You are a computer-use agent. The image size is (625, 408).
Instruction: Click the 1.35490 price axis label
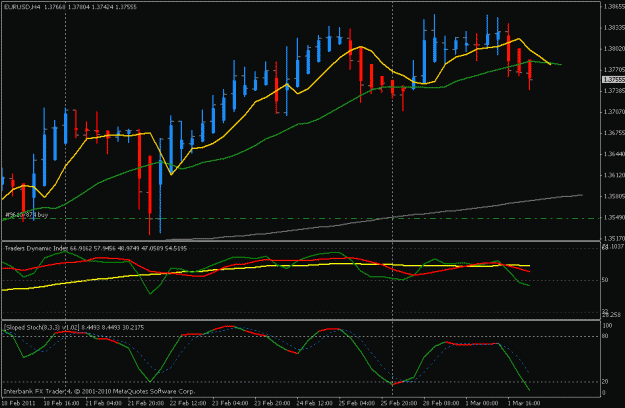point(614,218)
